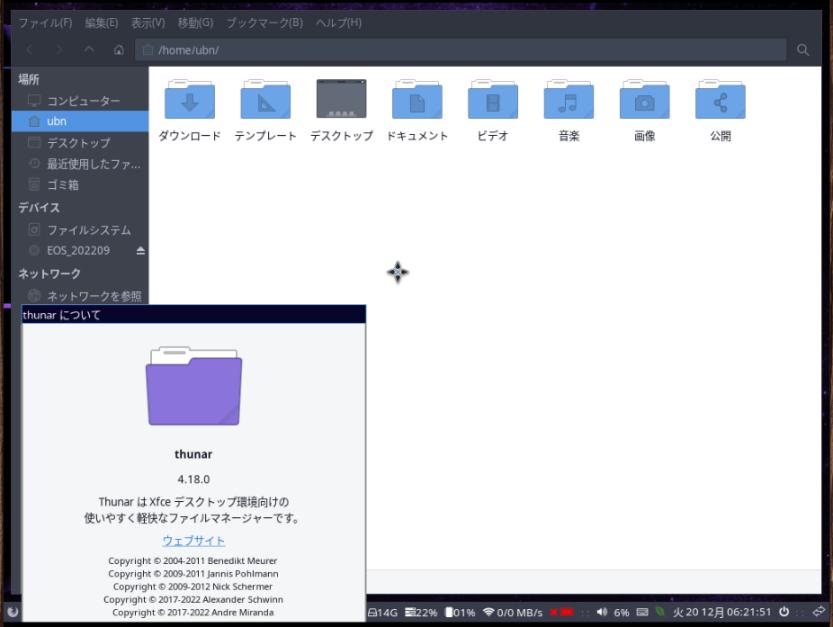Click the Alexander Schwinn copyright line
This screenshot has height=627, width=833.
tap(193, 599)
